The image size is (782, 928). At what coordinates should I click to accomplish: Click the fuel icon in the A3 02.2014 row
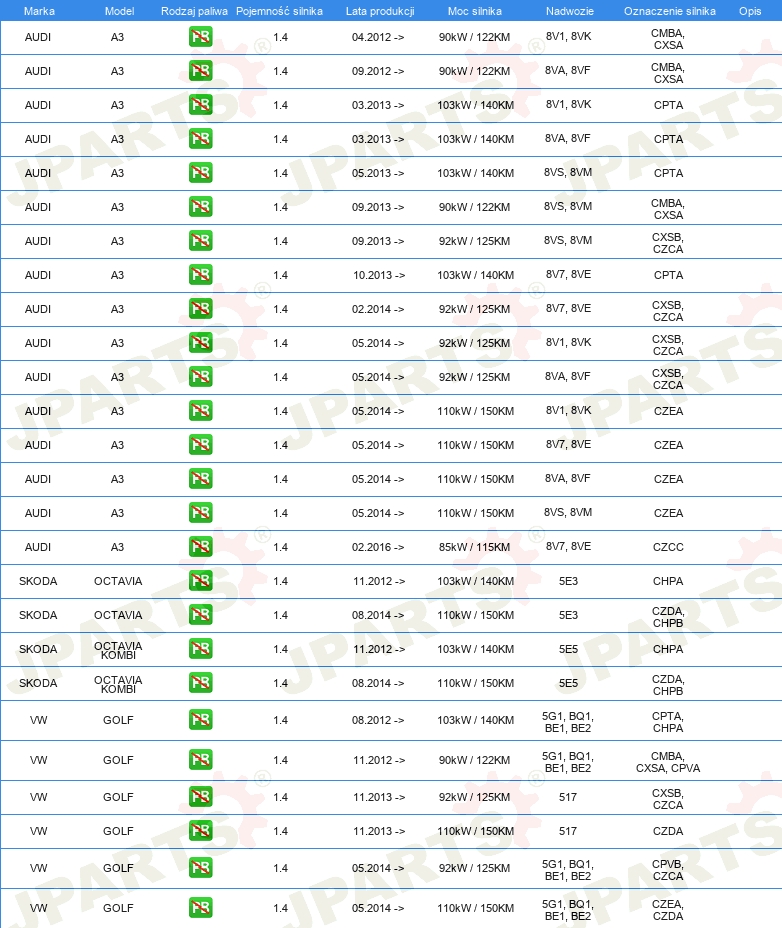[201, 309]
